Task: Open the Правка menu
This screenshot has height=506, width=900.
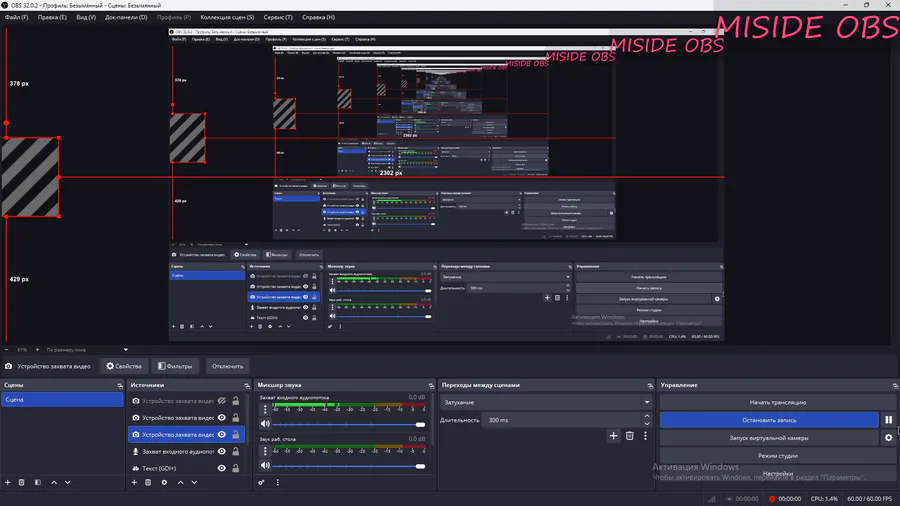Action: pyautogui.click(x=52, y=17)
